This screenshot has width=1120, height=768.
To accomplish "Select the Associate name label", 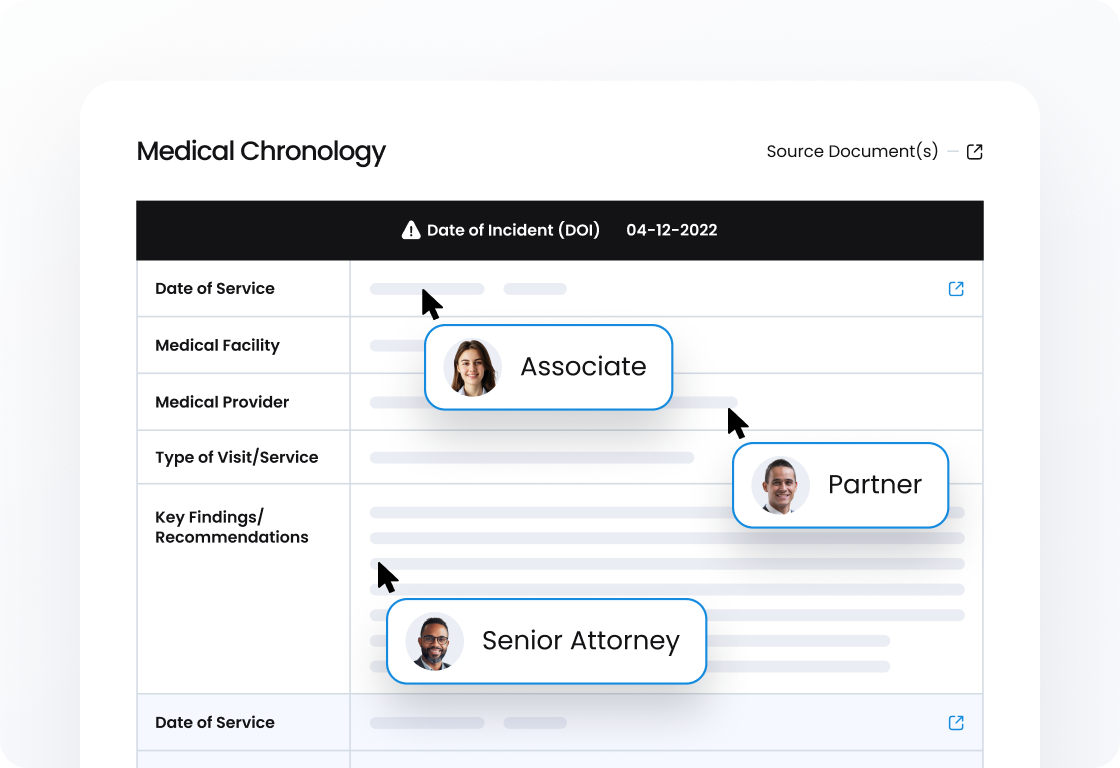I will pos(583,367).
